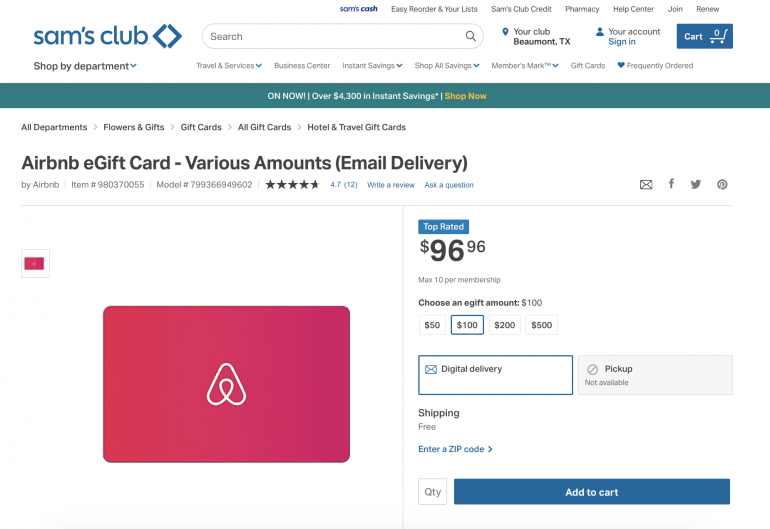Share product via email envelope icon

pos(646,185)
